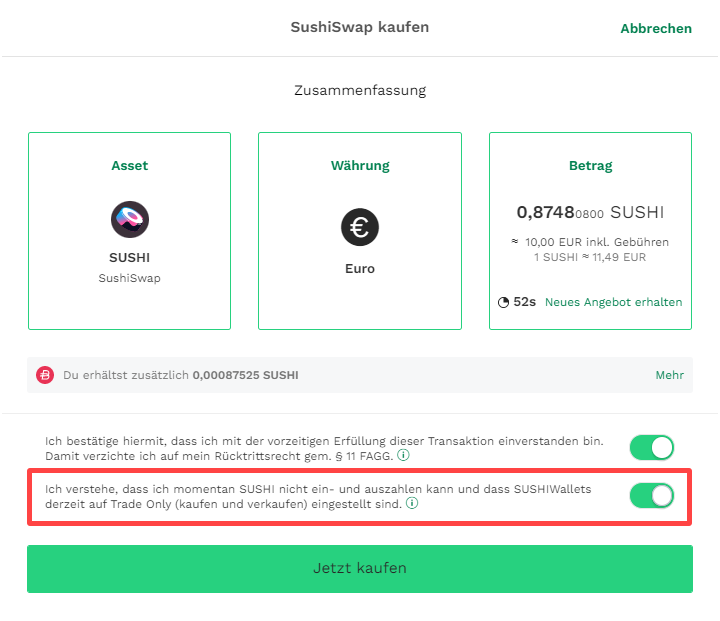This screenshot has height=621, width=720.
Task: Click the SushiSwap kaufen title
Action: tap(360, 27)
